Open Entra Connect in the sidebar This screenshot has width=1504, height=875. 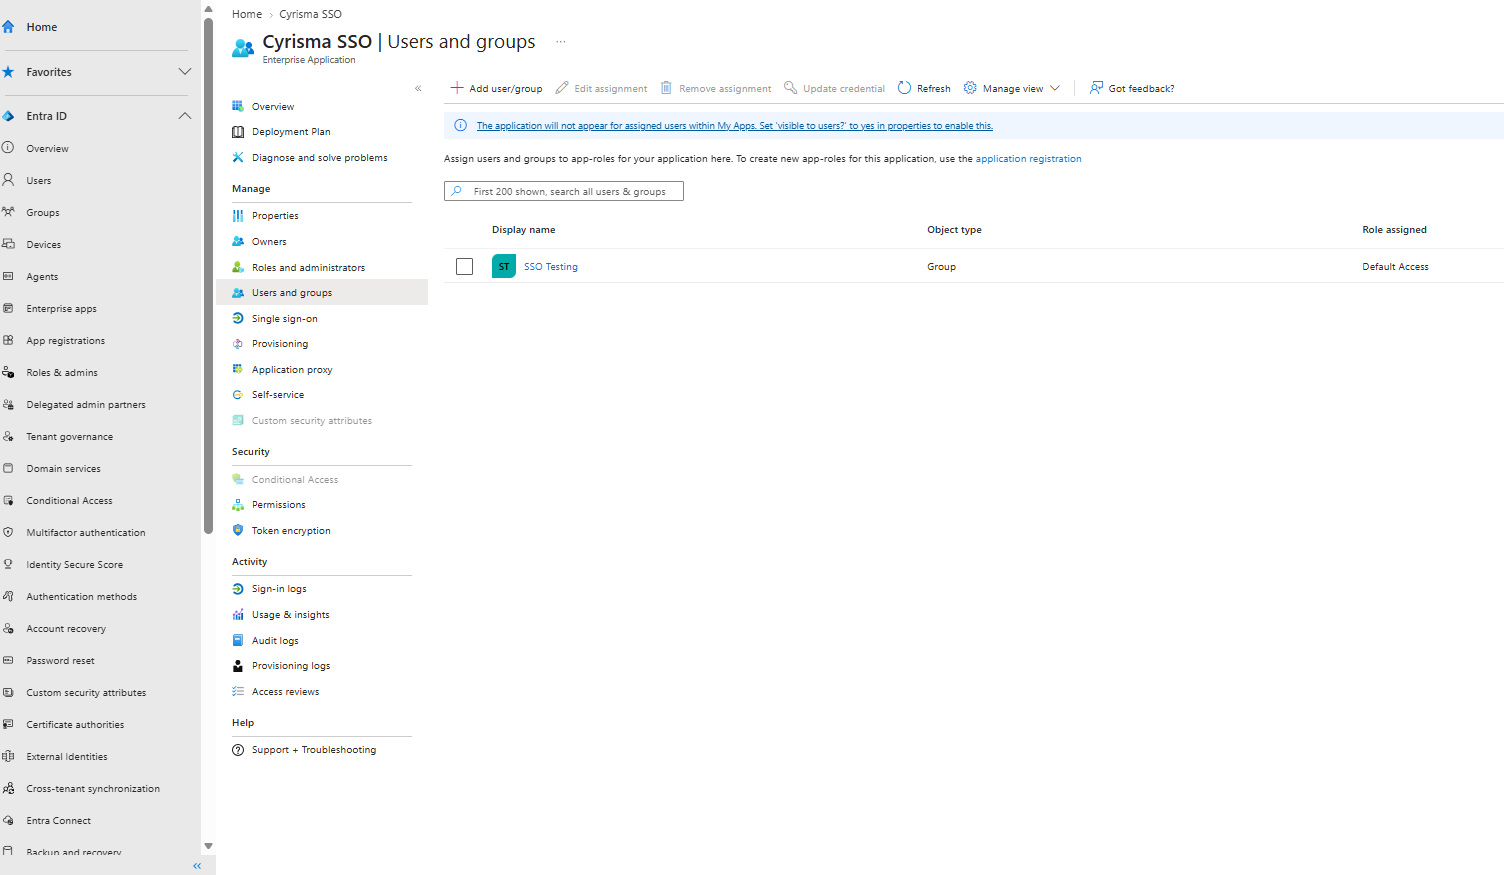[x=59, y=821]
